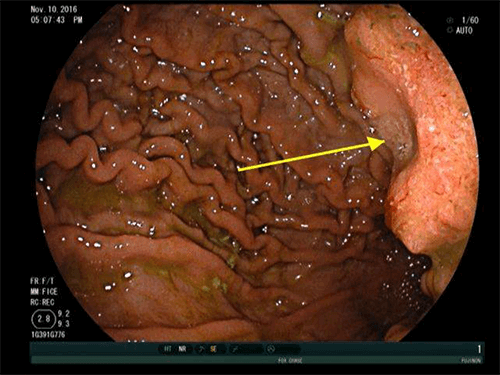The image size is (500, 375).
Task: Click the 'AUTO' exposure label
Action: tap(464, 31)
